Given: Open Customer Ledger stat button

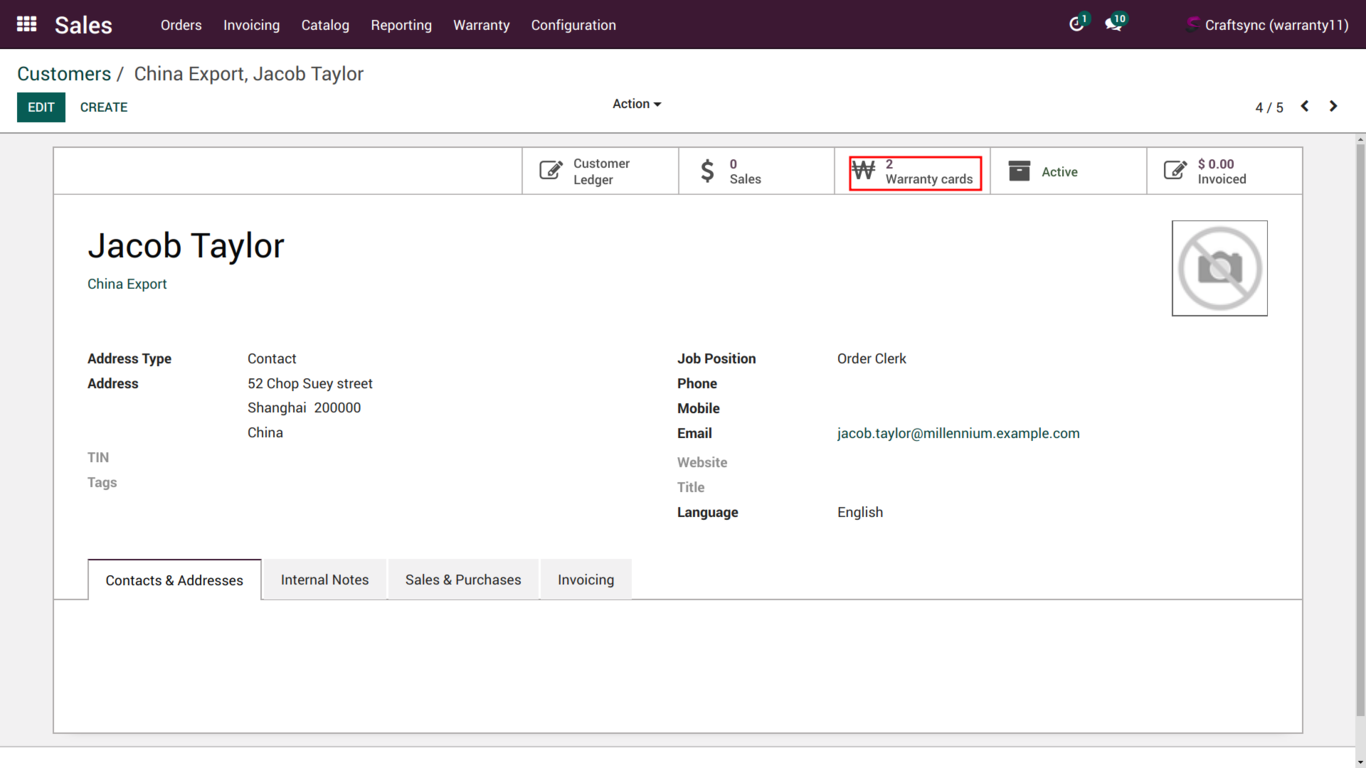Looking at the screenshot, I should point(600,172).
